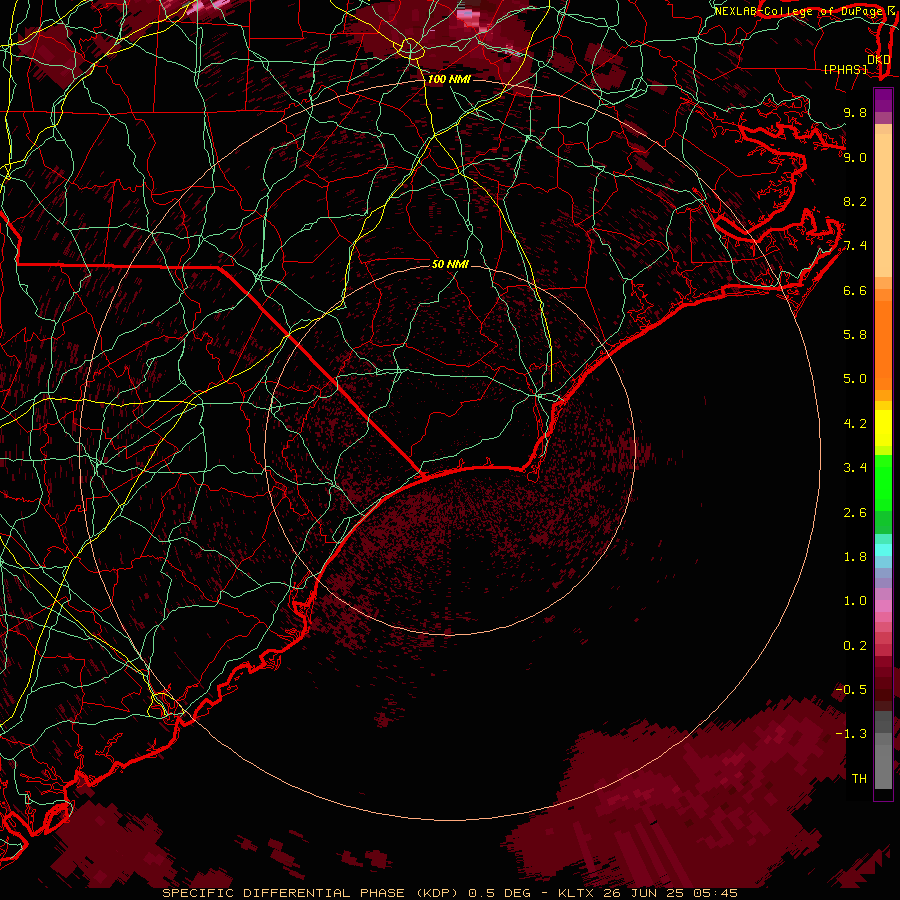Pick the bright green band on color scale
The image size is (900, 900).
point(883,483)
